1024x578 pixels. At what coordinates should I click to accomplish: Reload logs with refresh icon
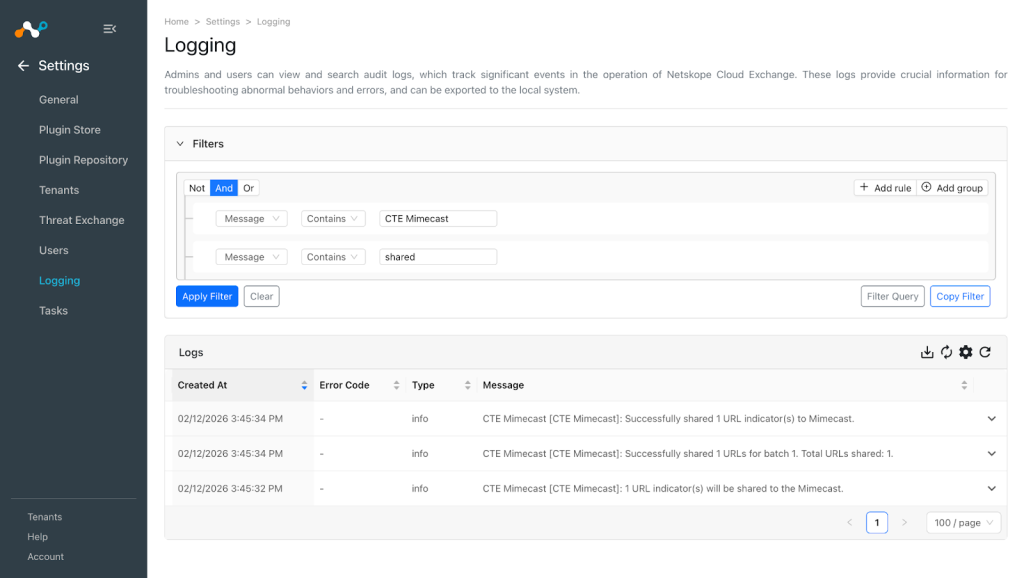click(985, 352)
